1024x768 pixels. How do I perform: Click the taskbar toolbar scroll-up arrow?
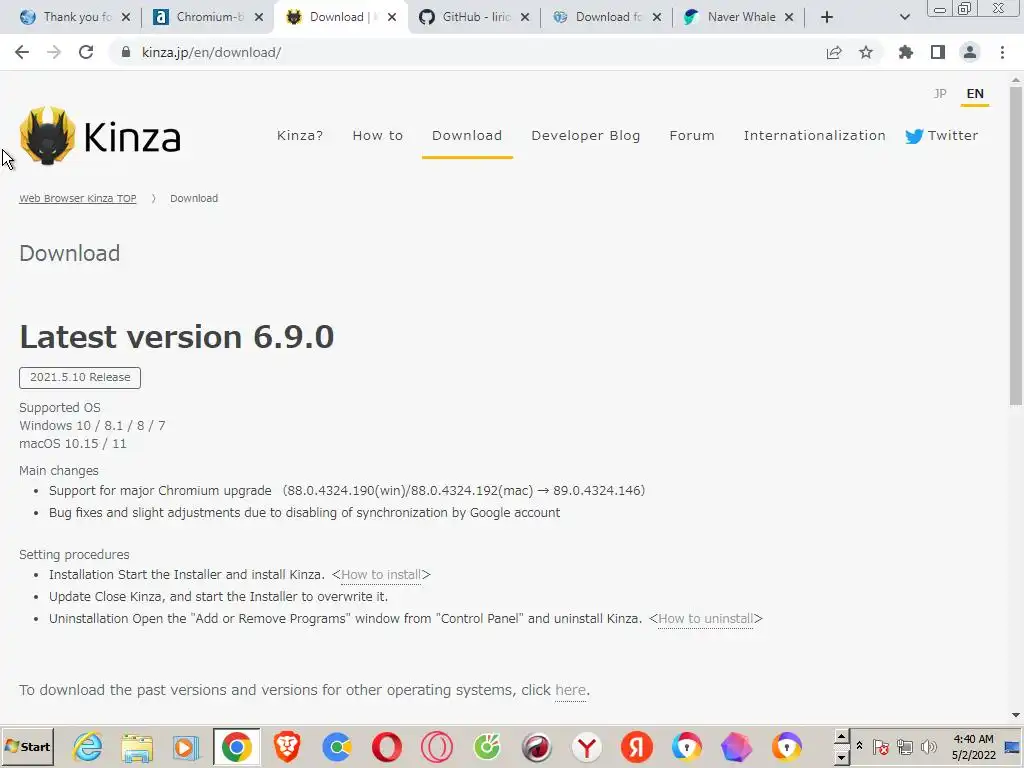point(842,737)
